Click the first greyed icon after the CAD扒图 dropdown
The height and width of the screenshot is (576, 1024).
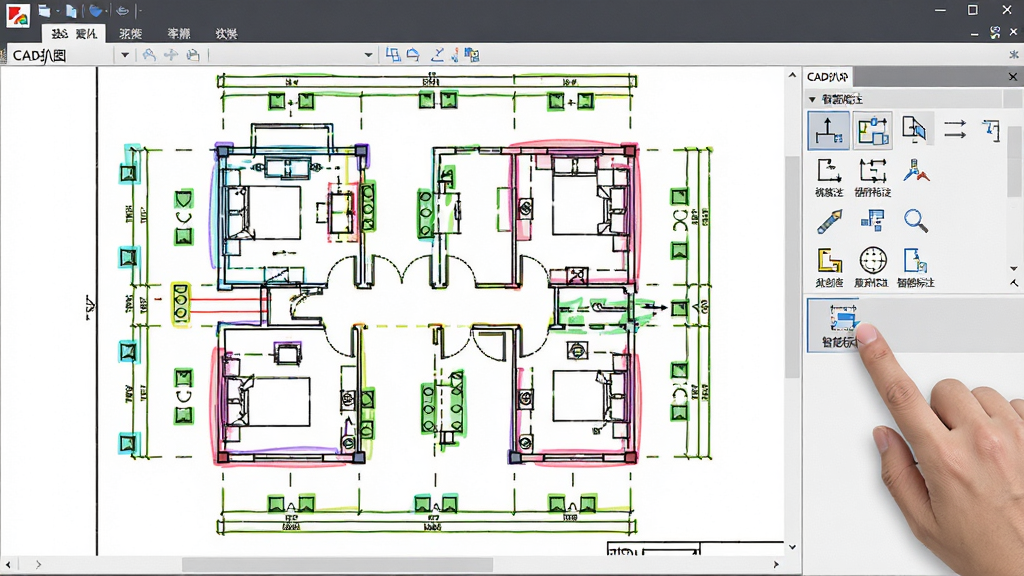(x=150, y=55)
